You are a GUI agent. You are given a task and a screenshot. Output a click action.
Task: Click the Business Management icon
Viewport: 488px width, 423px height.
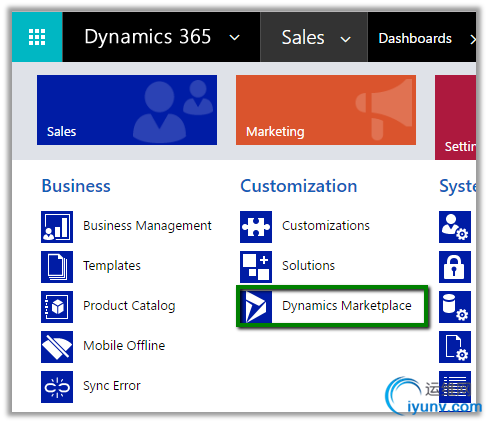(x=57, y=227)
